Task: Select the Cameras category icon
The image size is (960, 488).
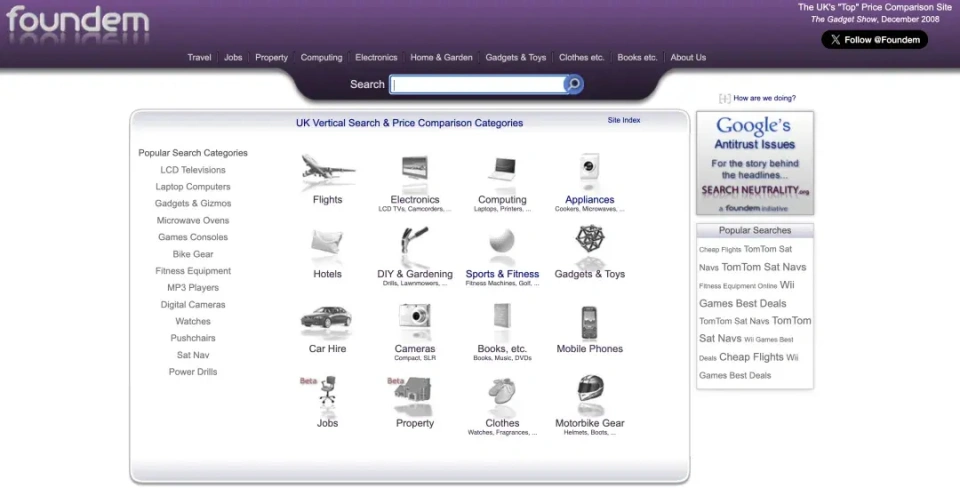Action: pos(414,320)
